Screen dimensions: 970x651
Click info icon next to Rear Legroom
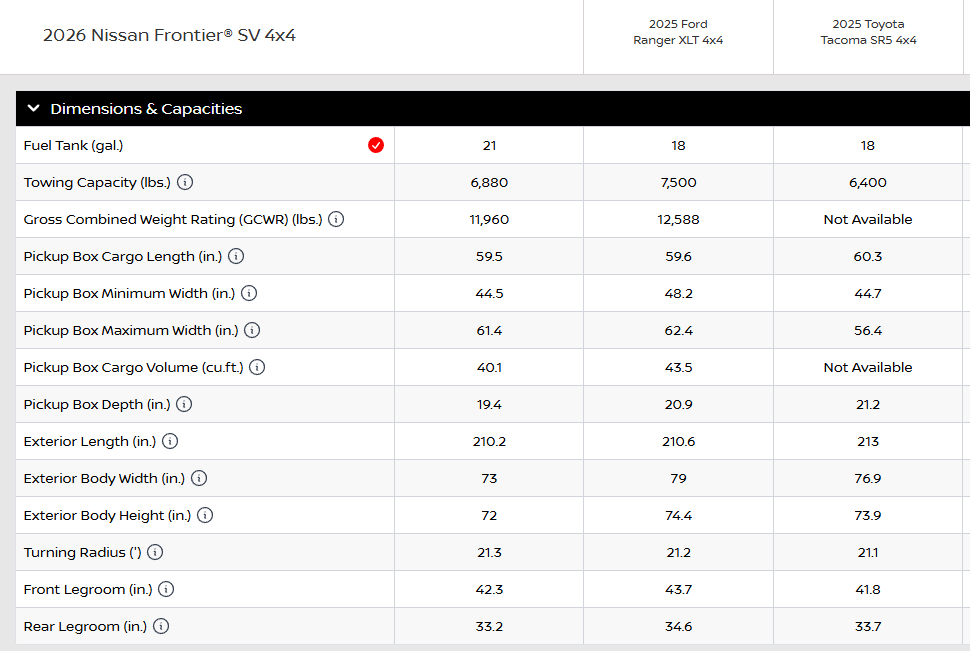[161, 626]
